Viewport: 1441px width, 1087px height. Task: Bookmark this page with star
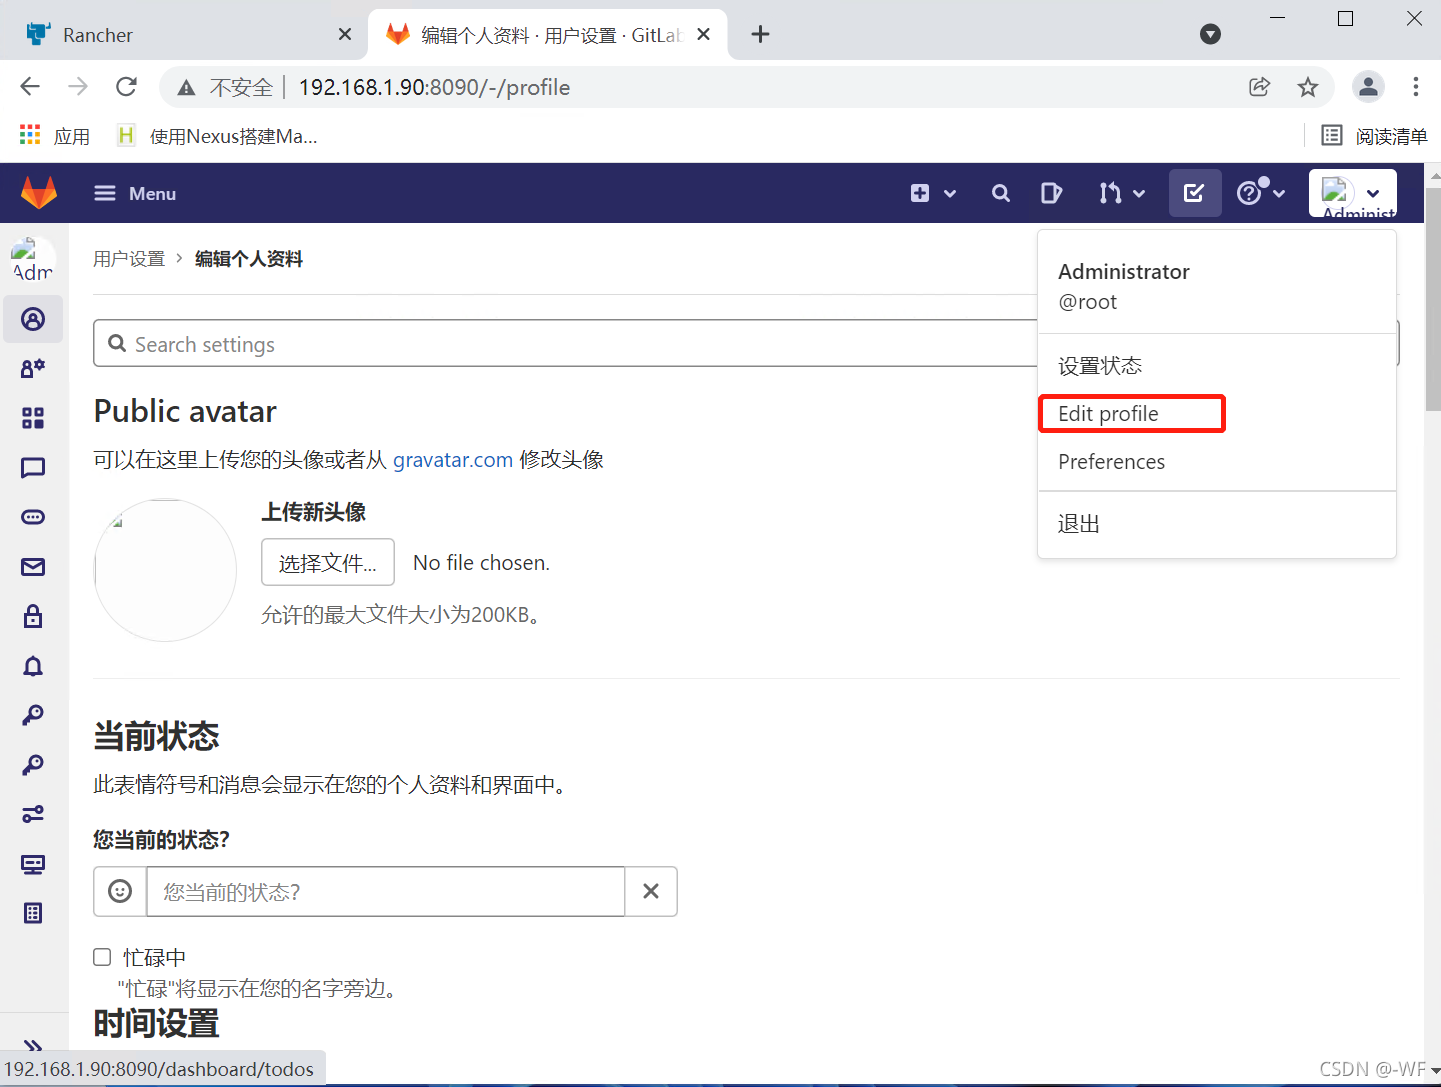pyautogui.click(x=1308, y=87)
